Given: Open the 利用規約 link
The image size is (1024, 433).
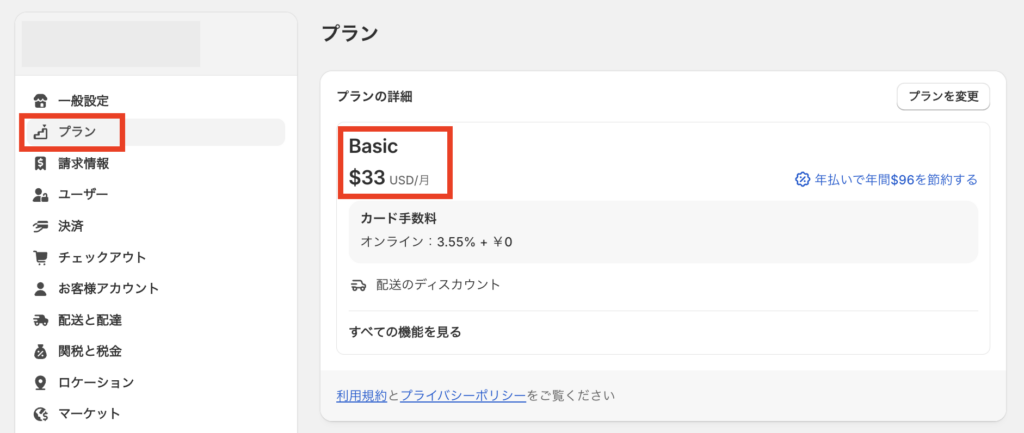Looking at the screenshot, I should 362,396.
